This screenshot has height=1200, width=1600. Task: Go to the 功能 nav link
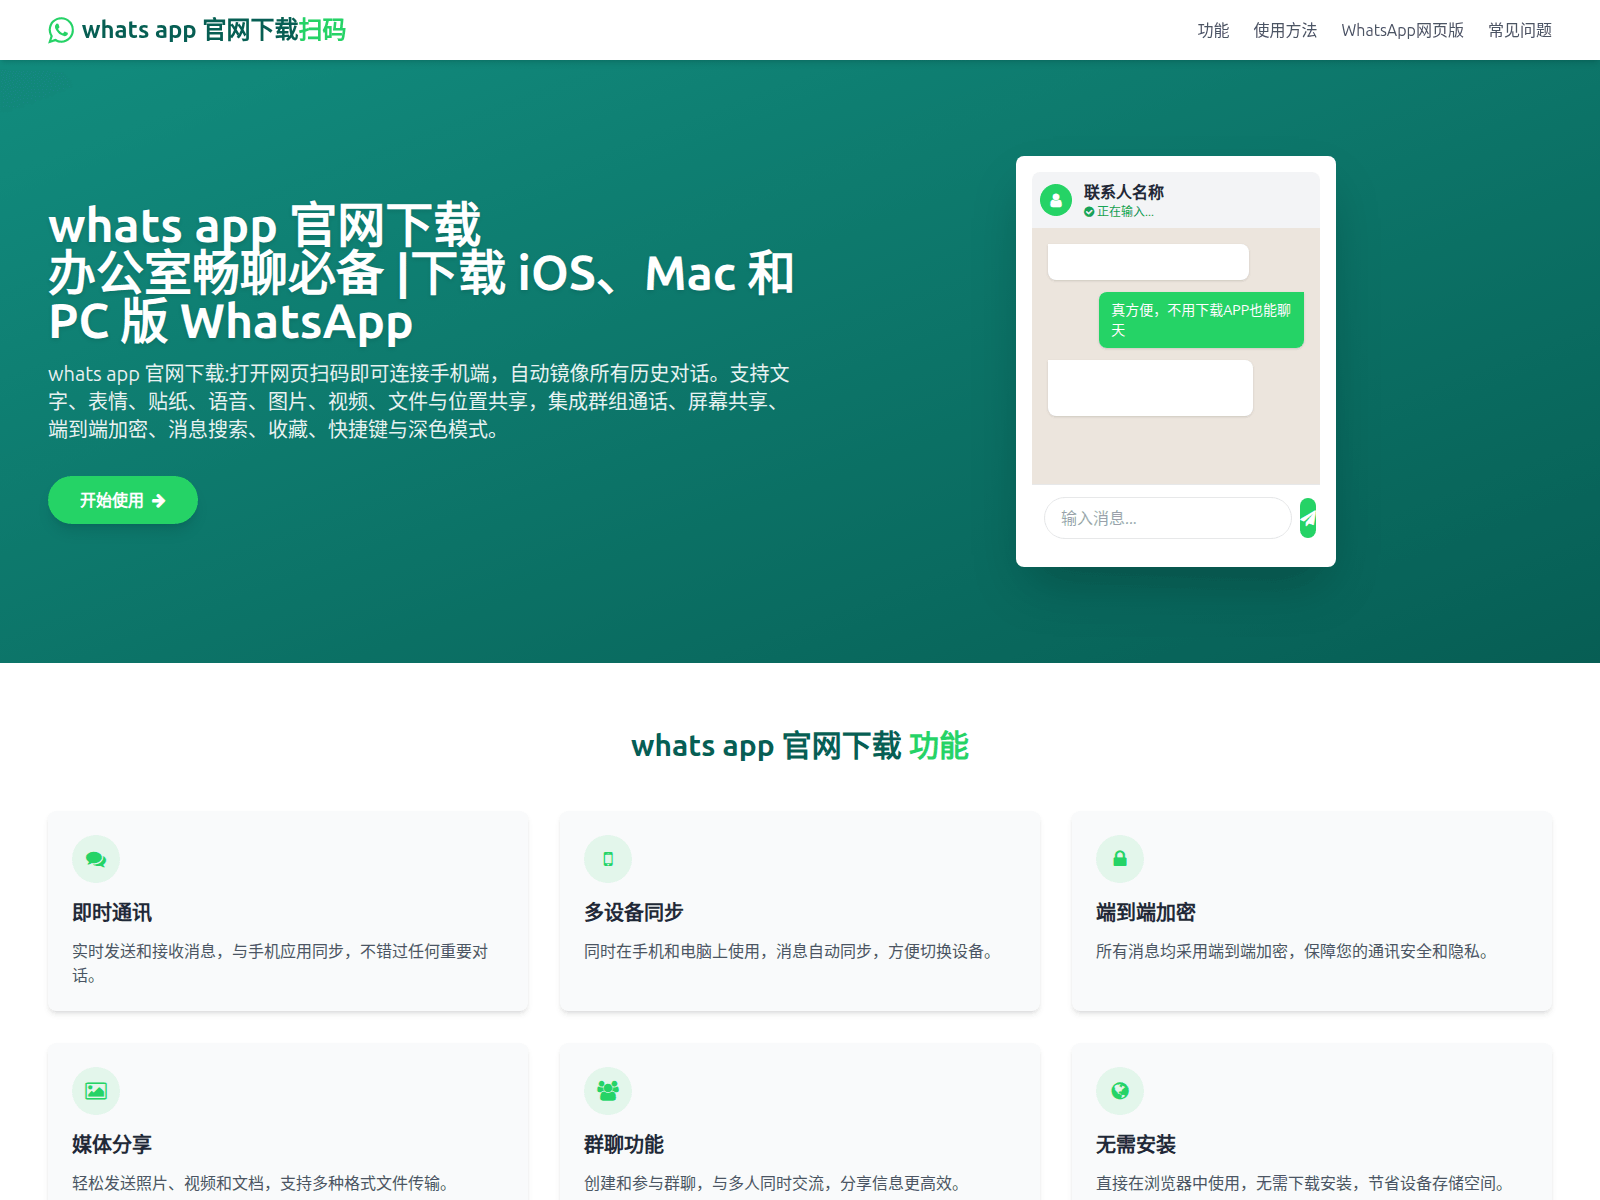click(1213, 30)
